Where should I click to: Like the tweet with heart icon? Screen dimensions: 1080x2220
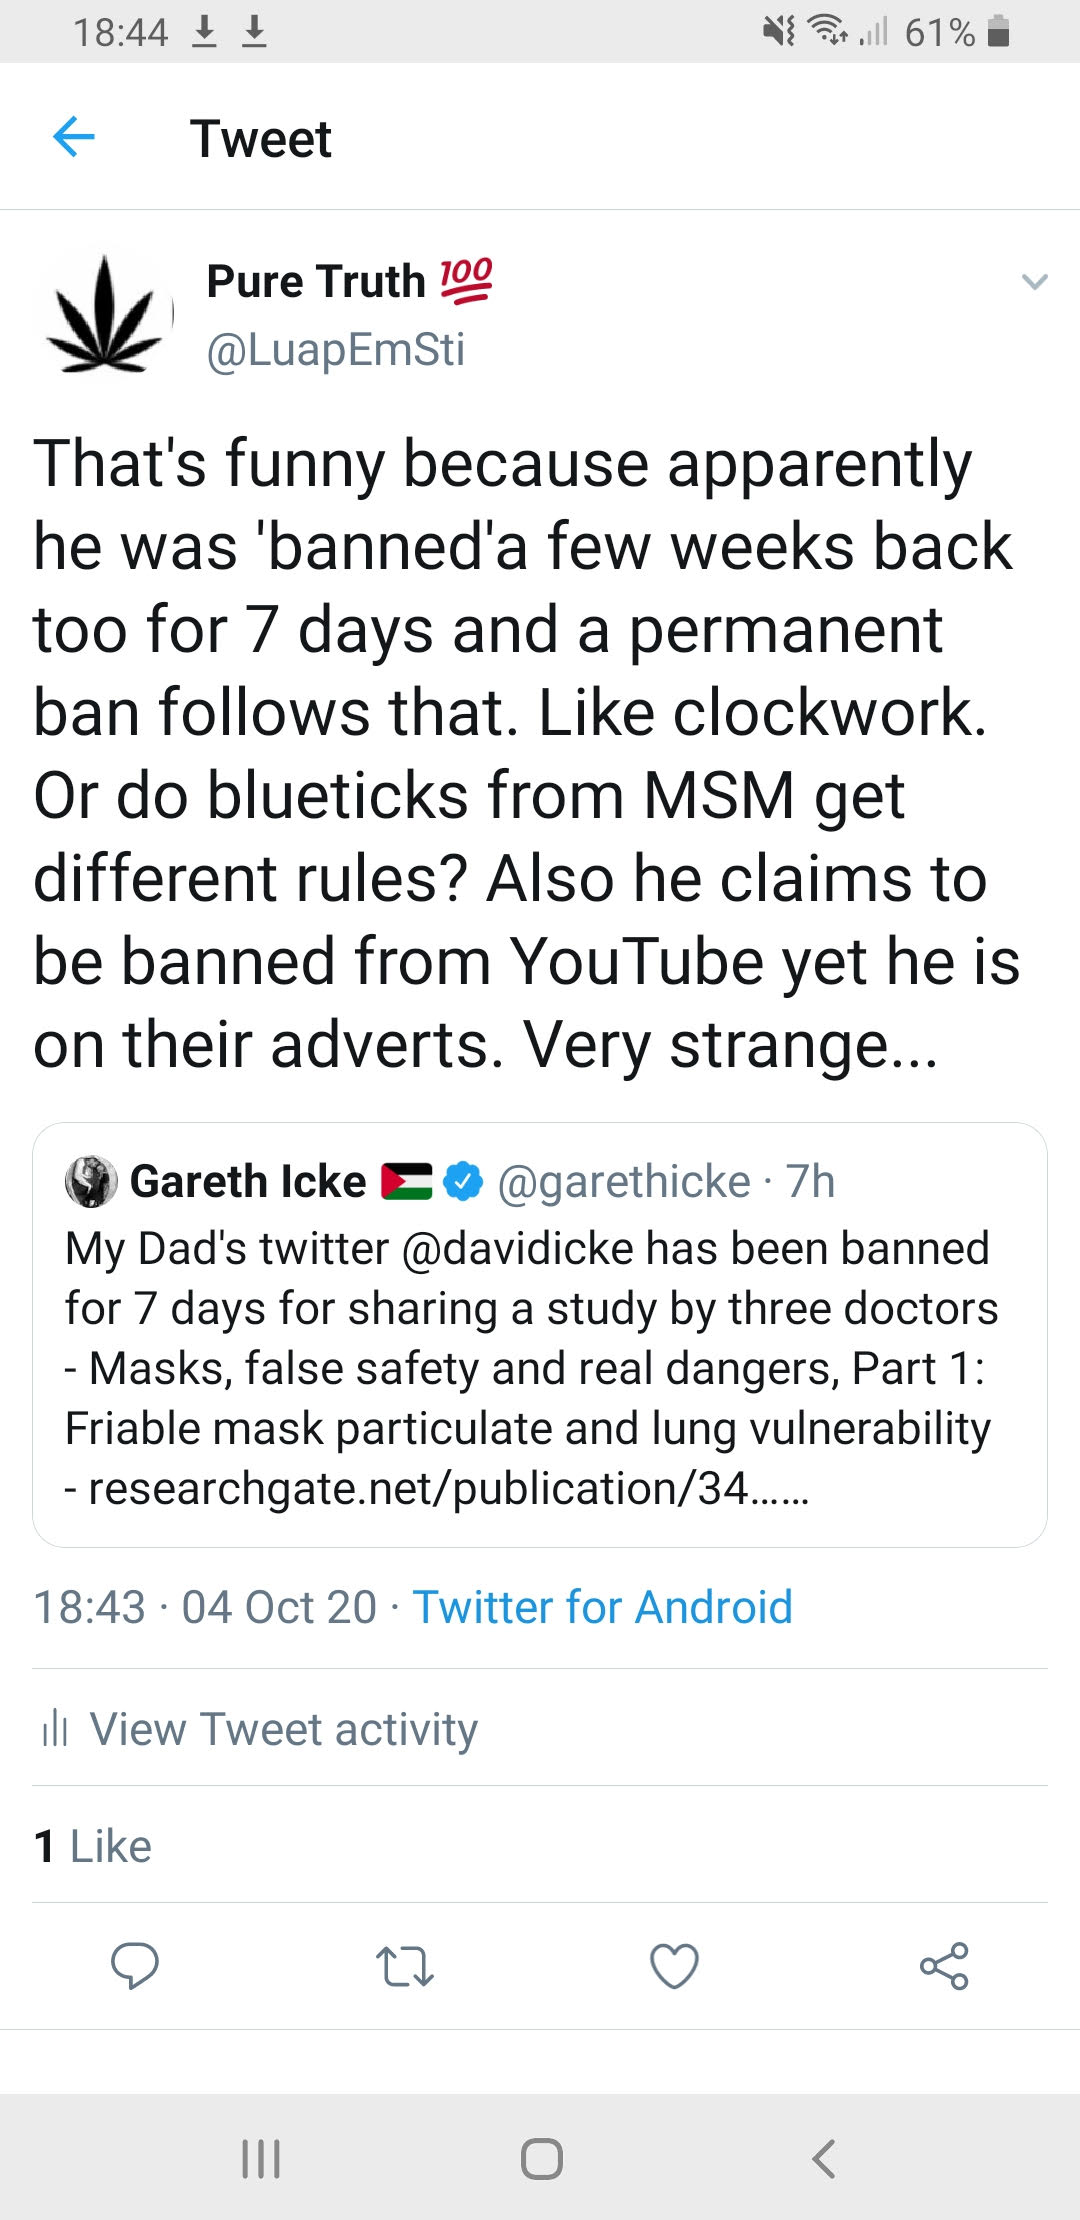(674, 1966)
